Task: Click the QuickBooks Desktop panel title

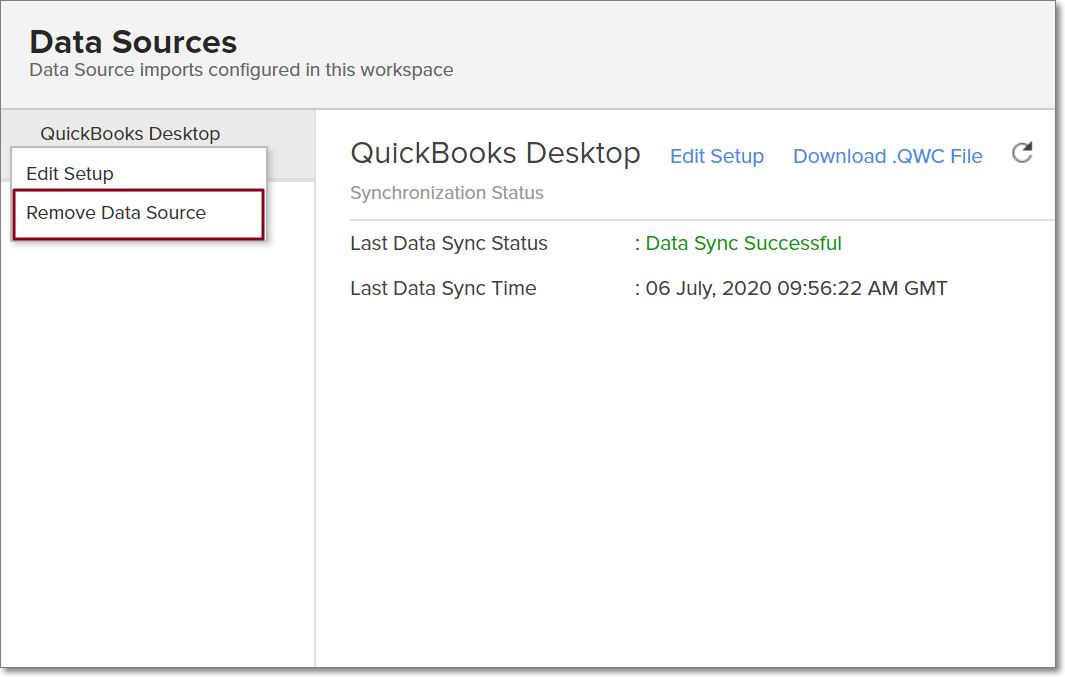Action: 495,153
